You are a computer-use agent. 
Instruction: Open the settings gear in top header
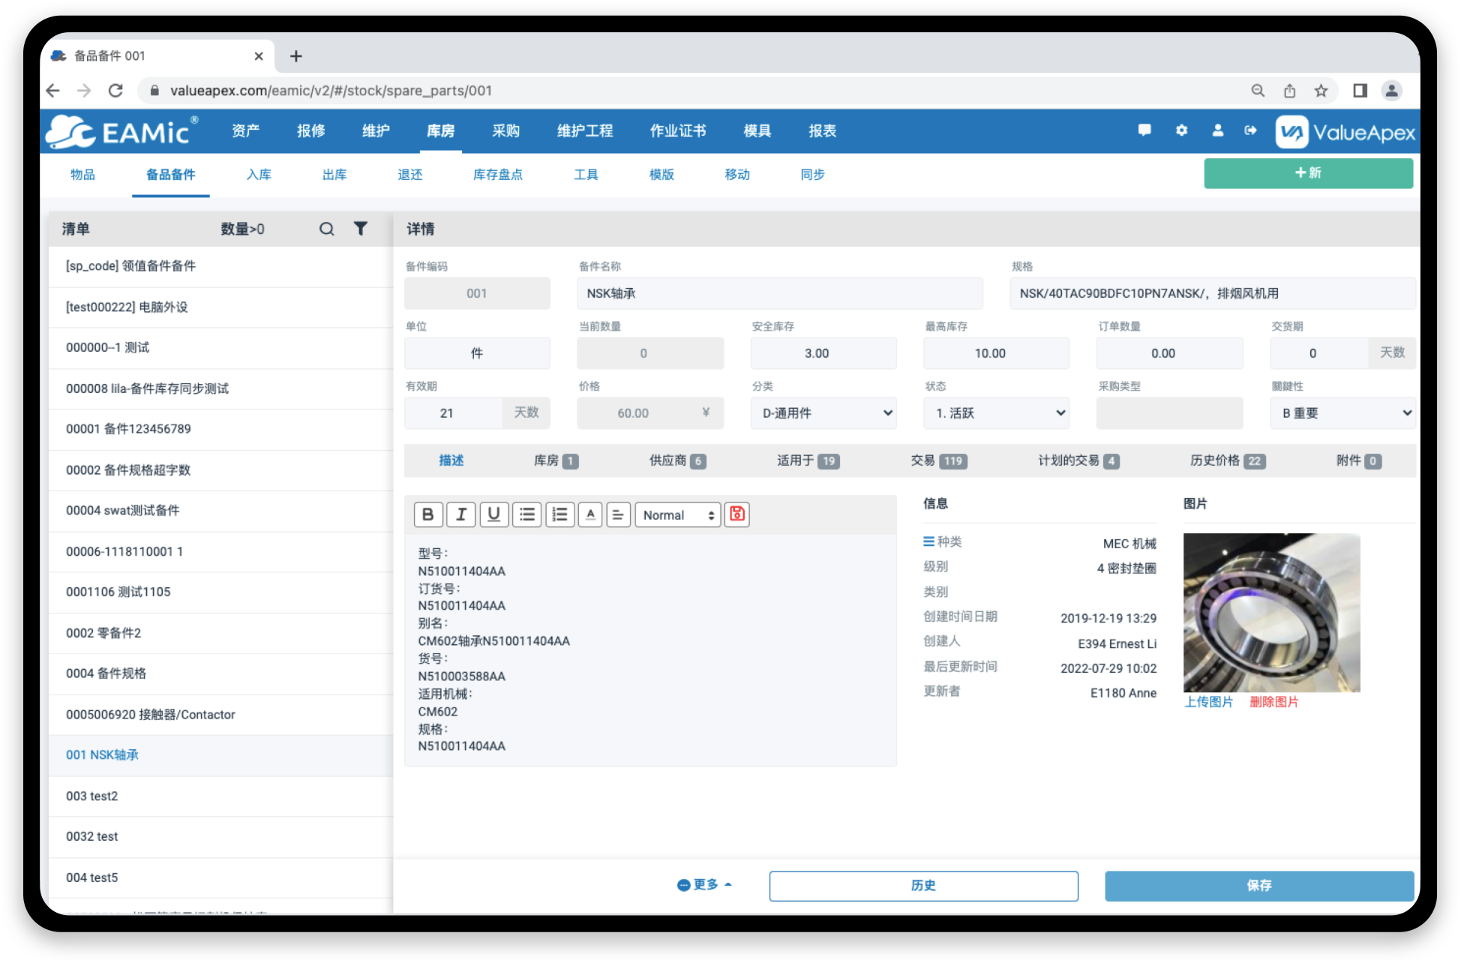pos(1181,130)
